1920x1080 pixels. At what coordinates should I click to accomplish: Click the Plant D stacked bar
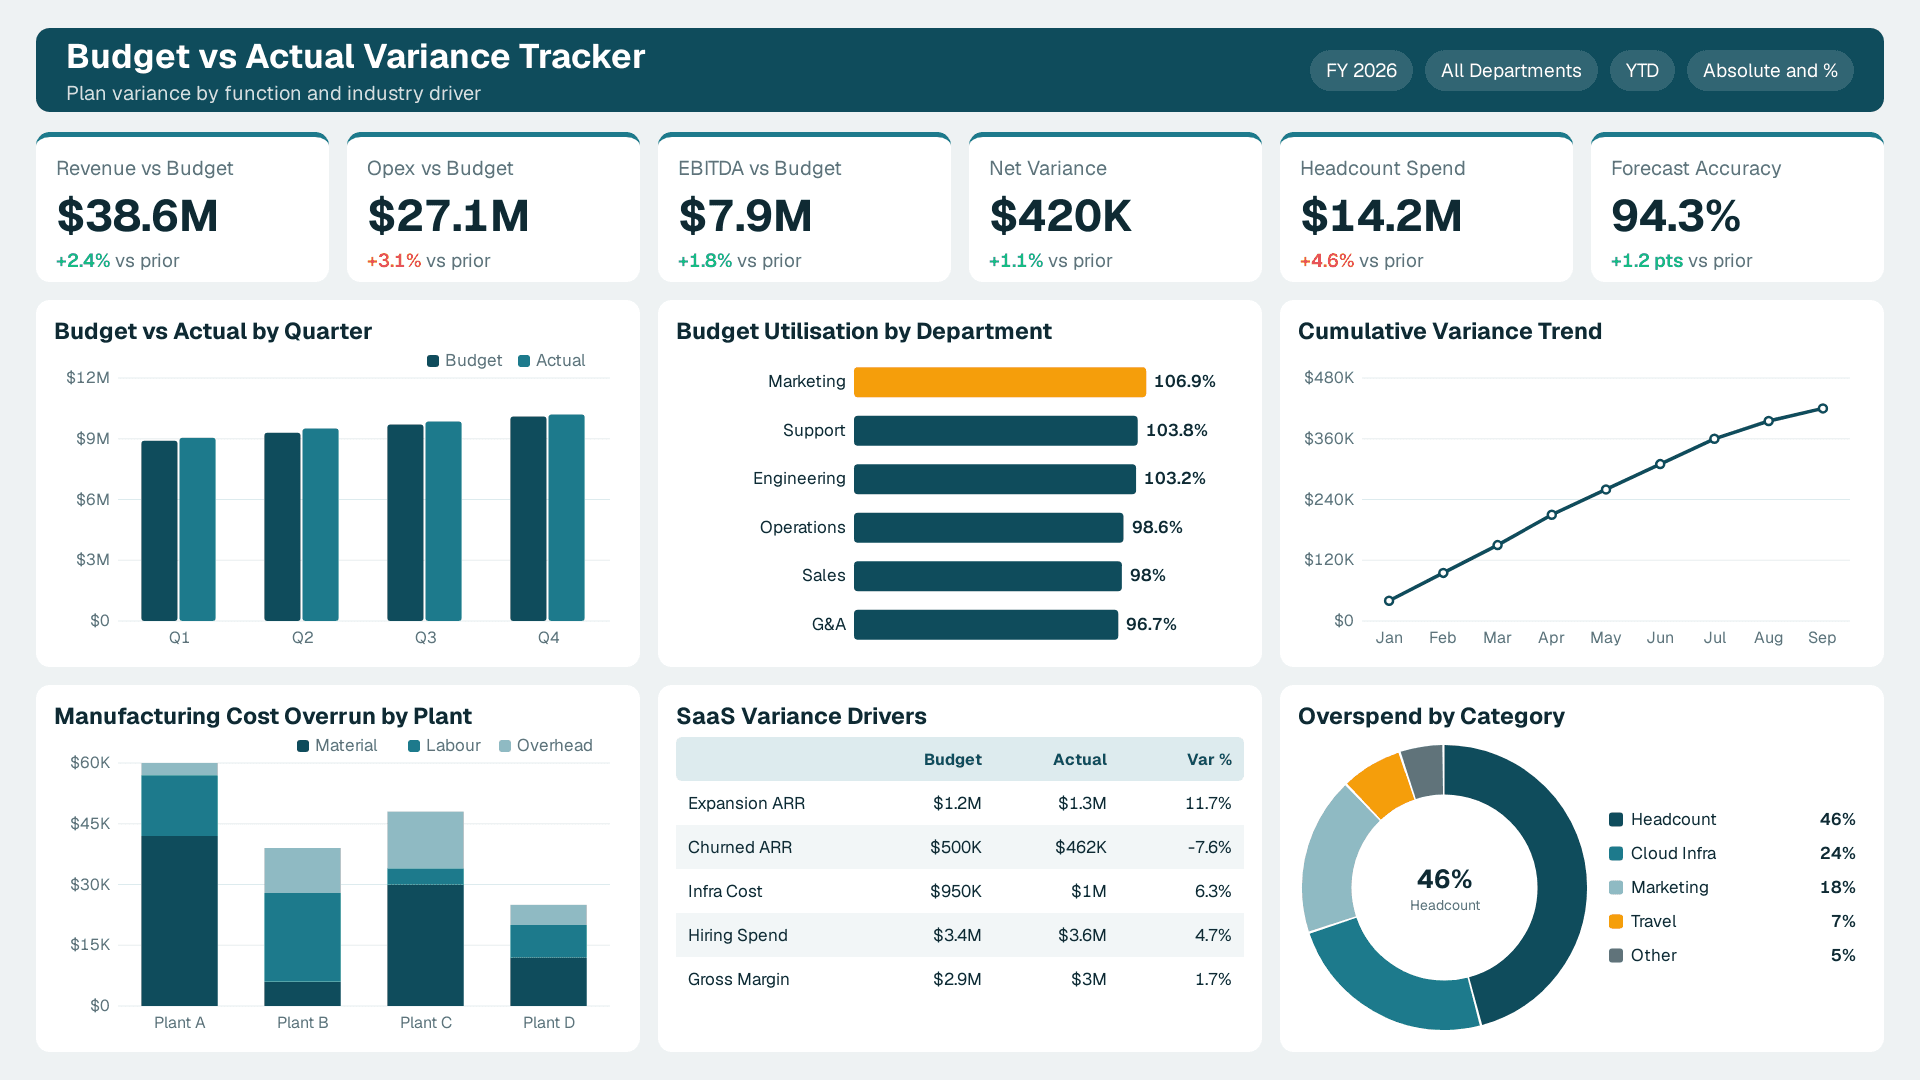(548, 956)
